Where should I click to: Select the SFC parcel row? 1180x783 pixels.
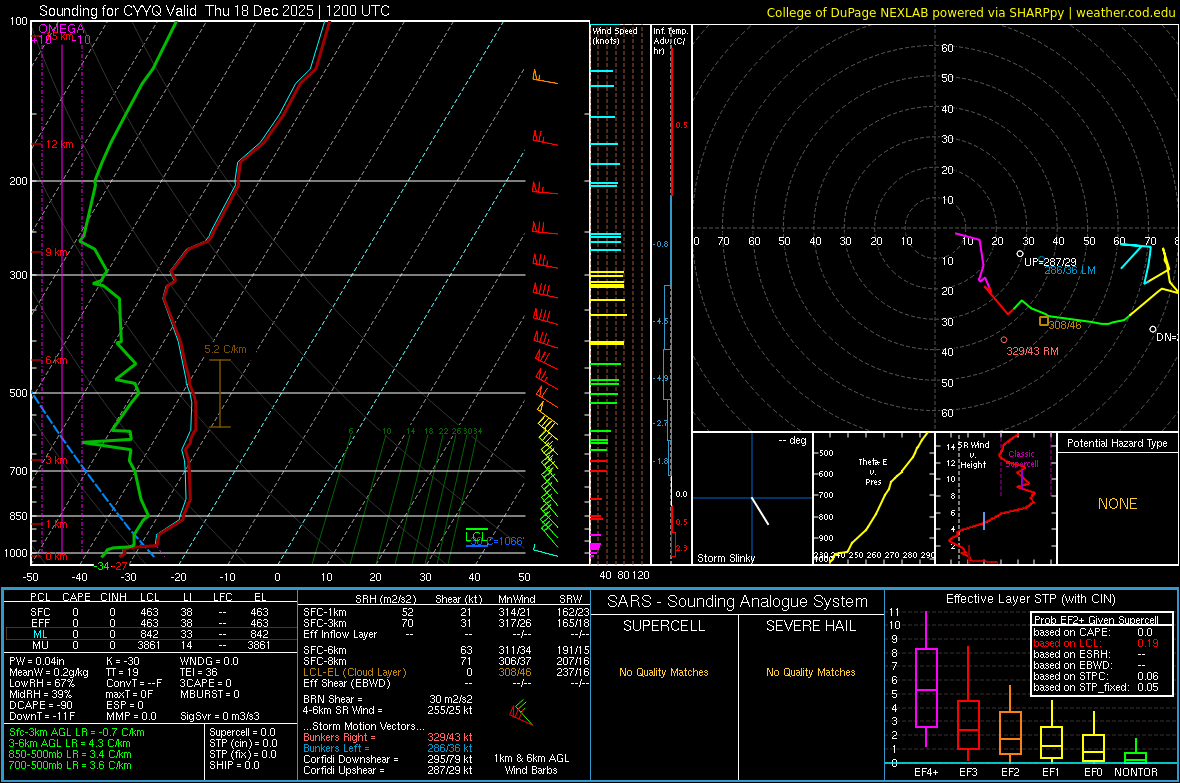pos(151,612)
